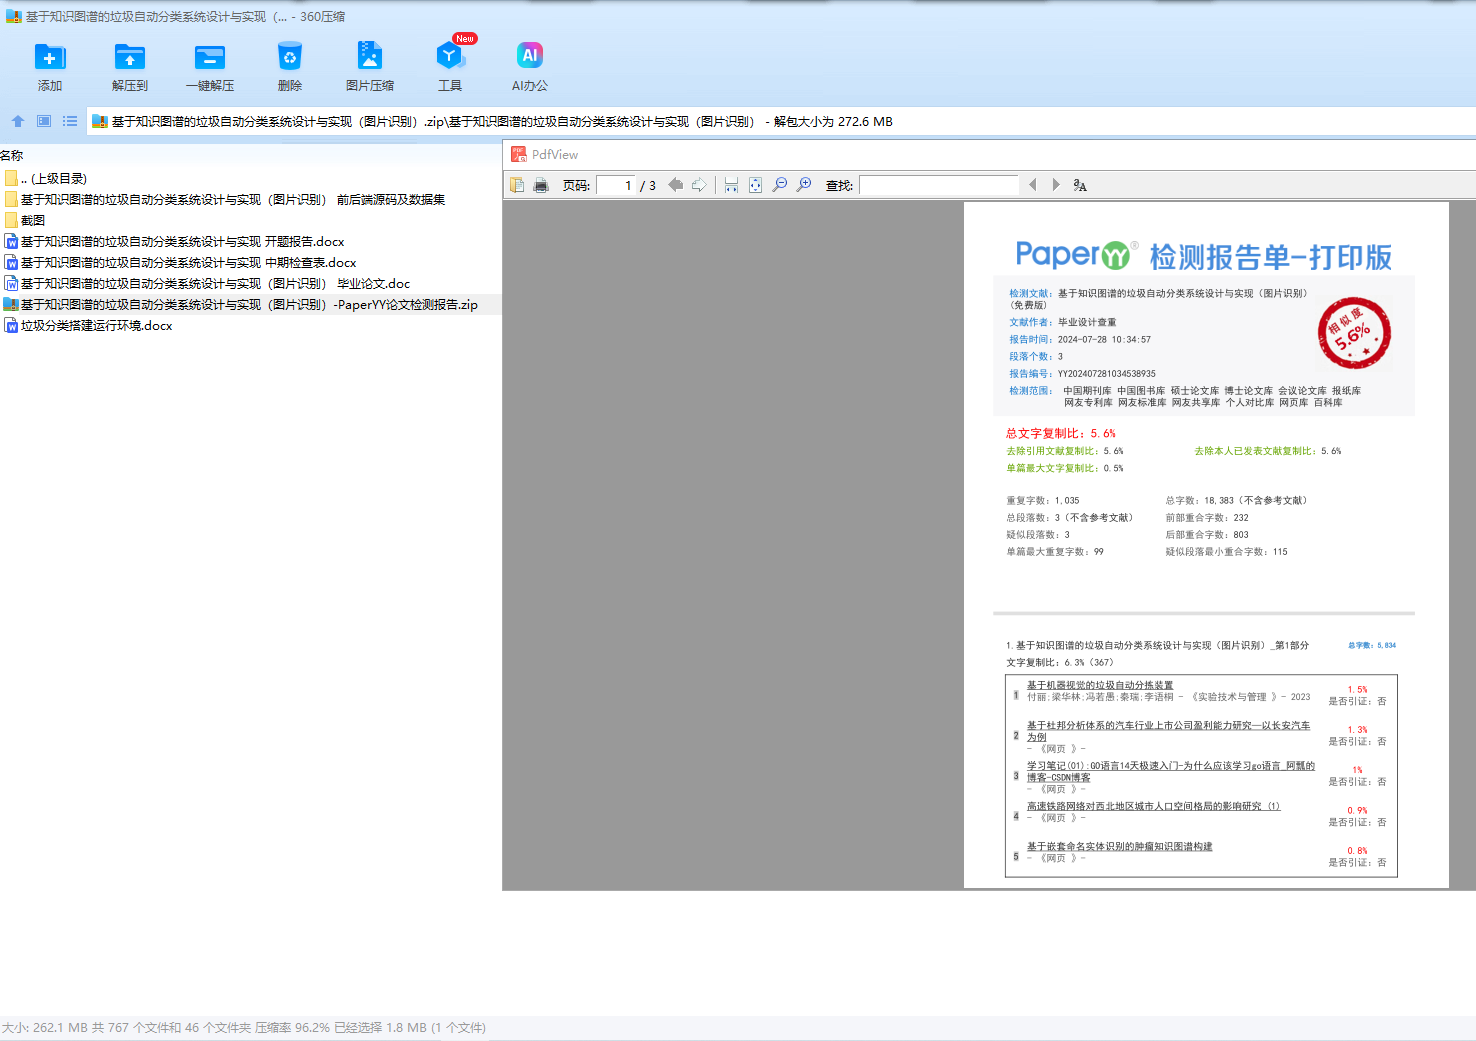The width and height of the screenshot is (1476, 1041).
Task: Click the 名称 column header
Action: pyautogui.click(x=12, y=155)
